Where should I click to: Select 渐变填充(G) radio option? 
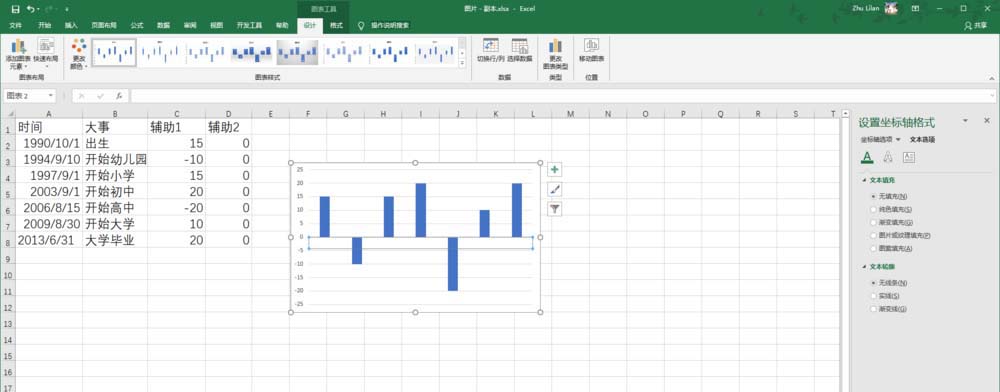tap(873, 222)
